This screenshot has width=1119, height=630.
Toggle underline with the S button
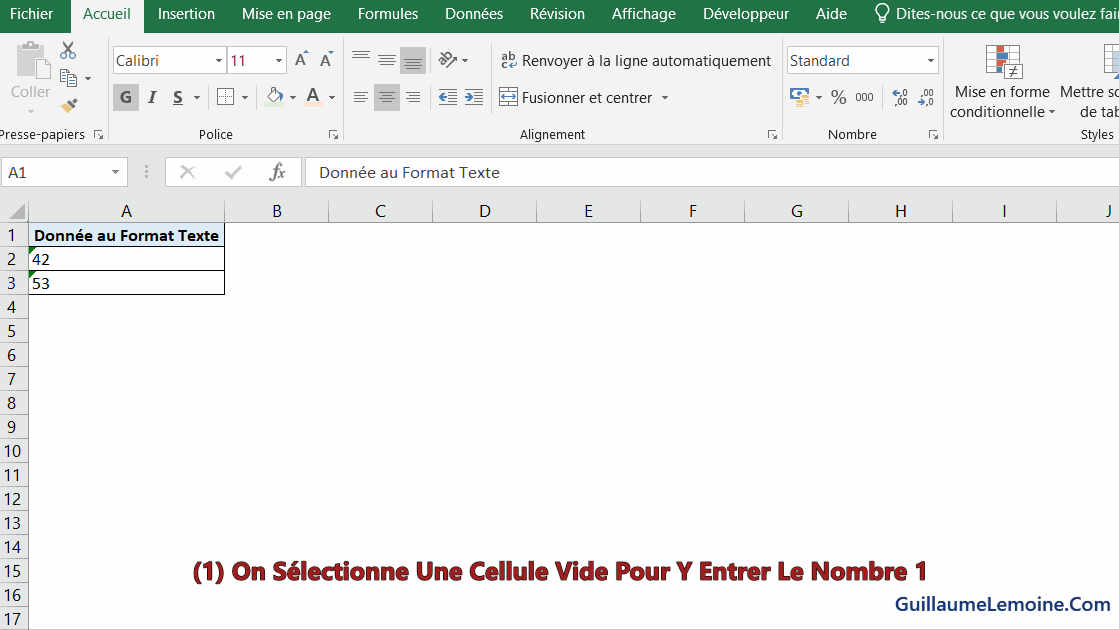click(x=176, y=97)
